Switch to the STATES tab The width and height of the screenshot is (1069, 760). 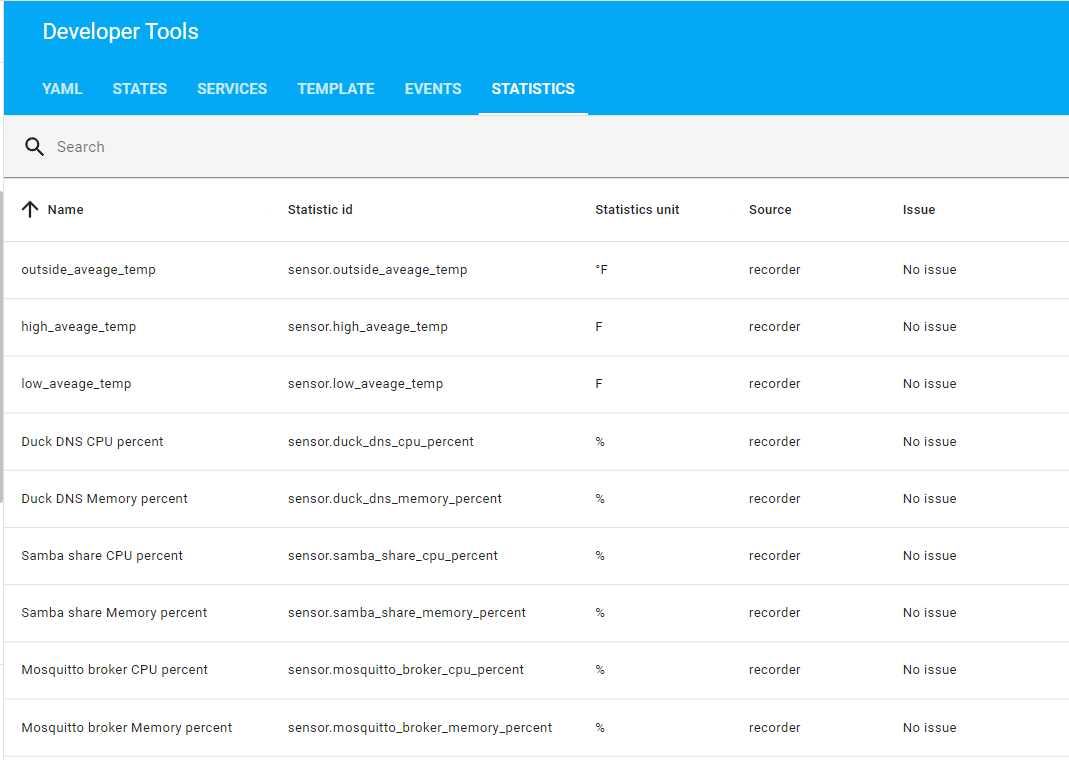click(x=140, y=89)
